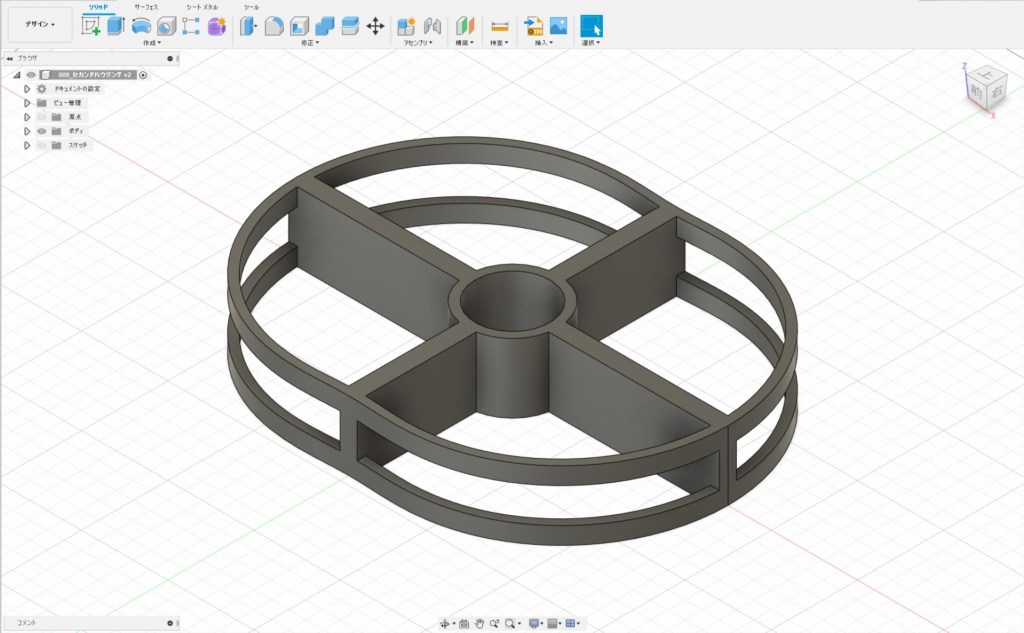The image size is (1024, 633).
Task: Select the purple Create Form icon
Action: [216, 26]
